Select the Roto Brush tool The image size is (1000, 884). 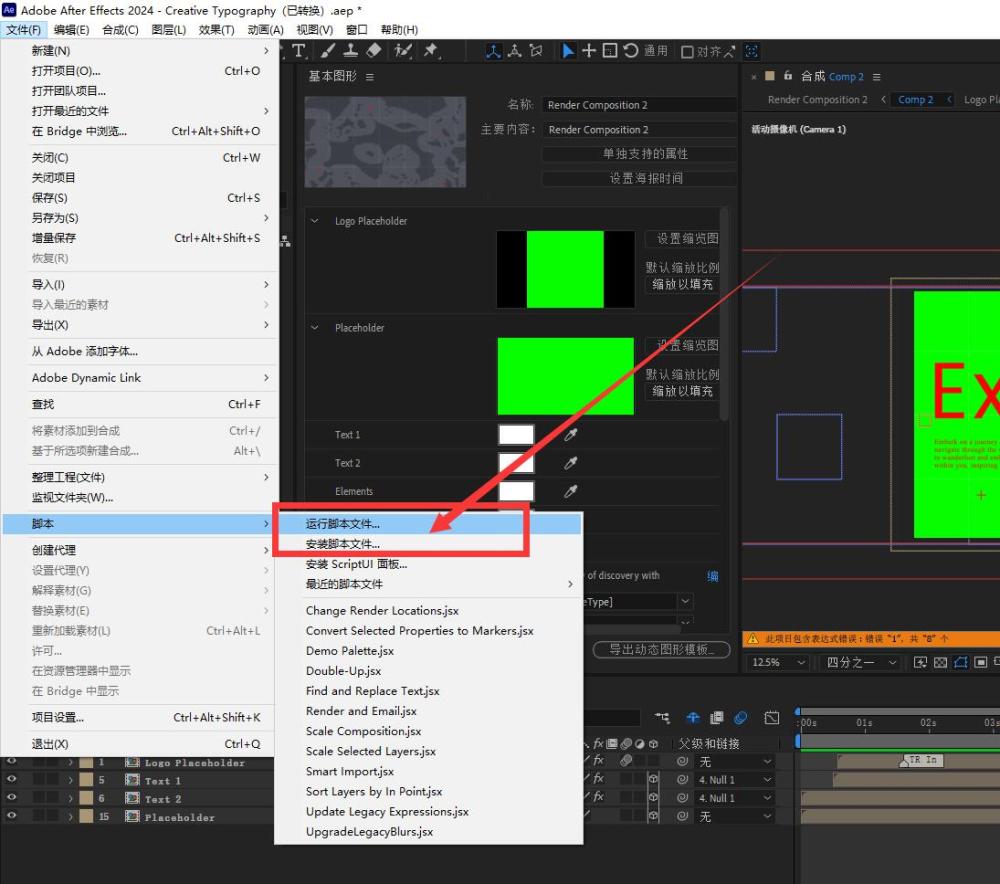tap(403, 50)
